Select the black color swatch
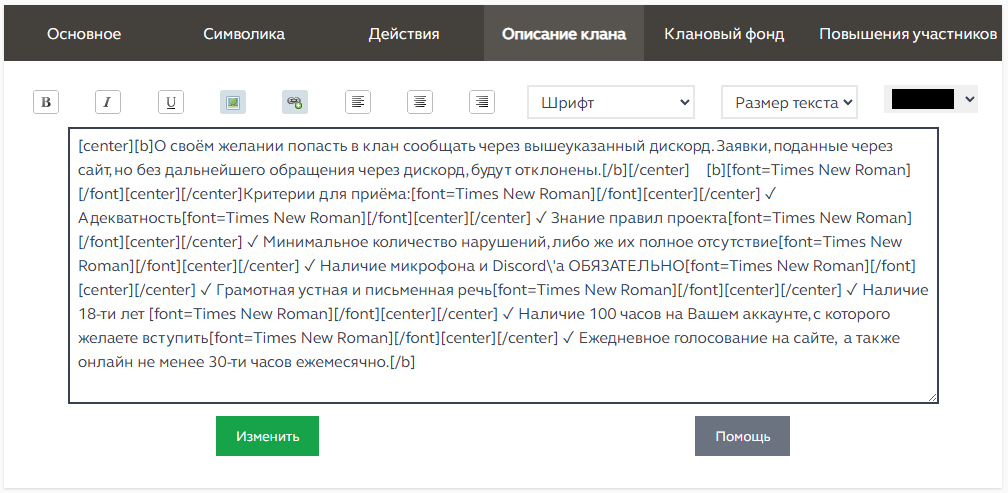Screen dimensions: 1008x493 tap(923, 99)
